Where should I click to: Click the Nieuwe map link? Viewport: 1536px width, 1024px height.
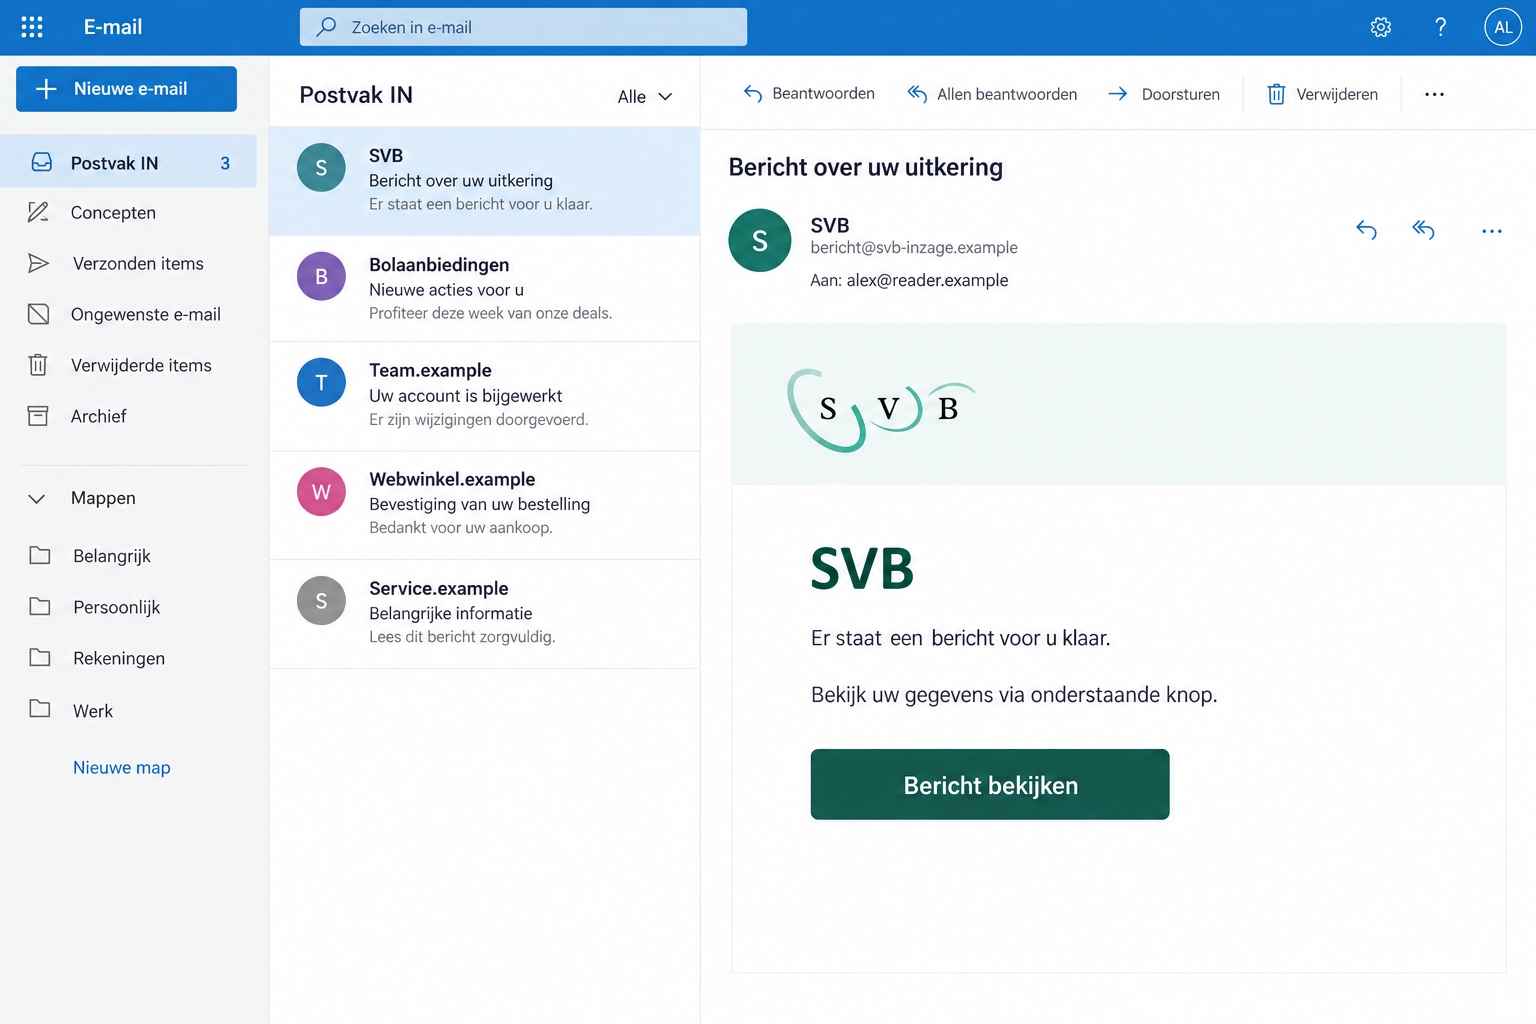point(122,767)
